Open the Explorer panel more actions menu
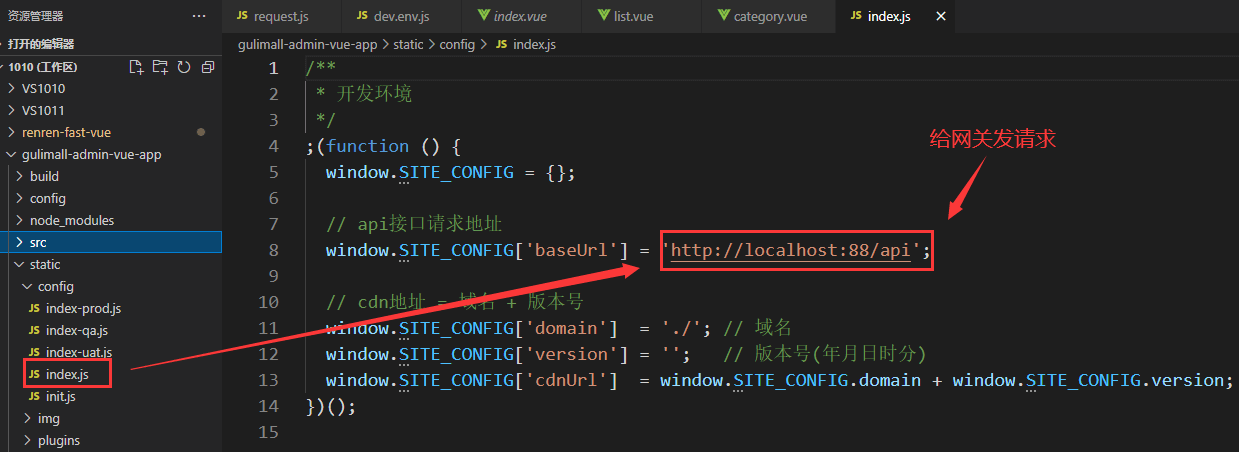 [x=199, y=16]
